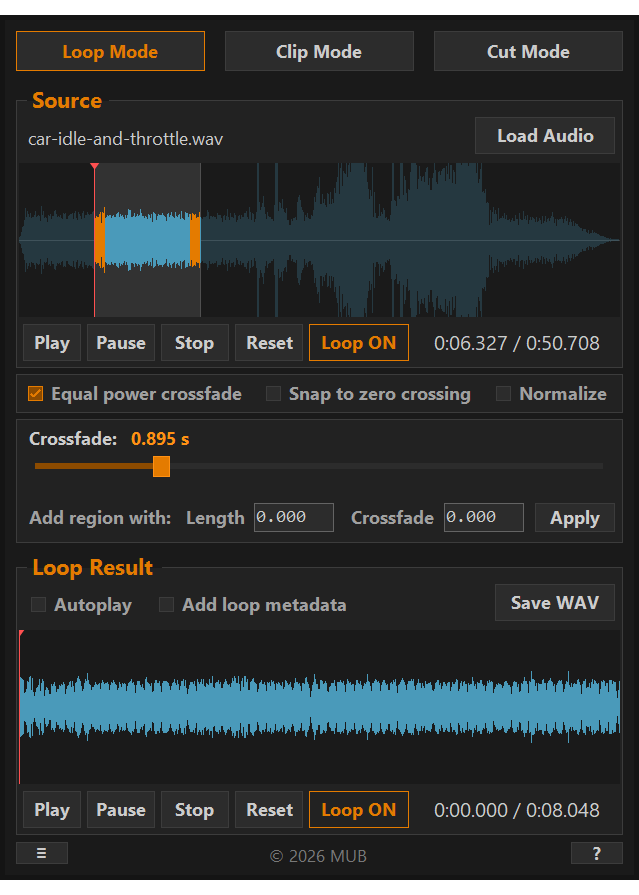Pause the Loop Result playback
This screenshot has height=895, width=639.
(x=121, y=809)
